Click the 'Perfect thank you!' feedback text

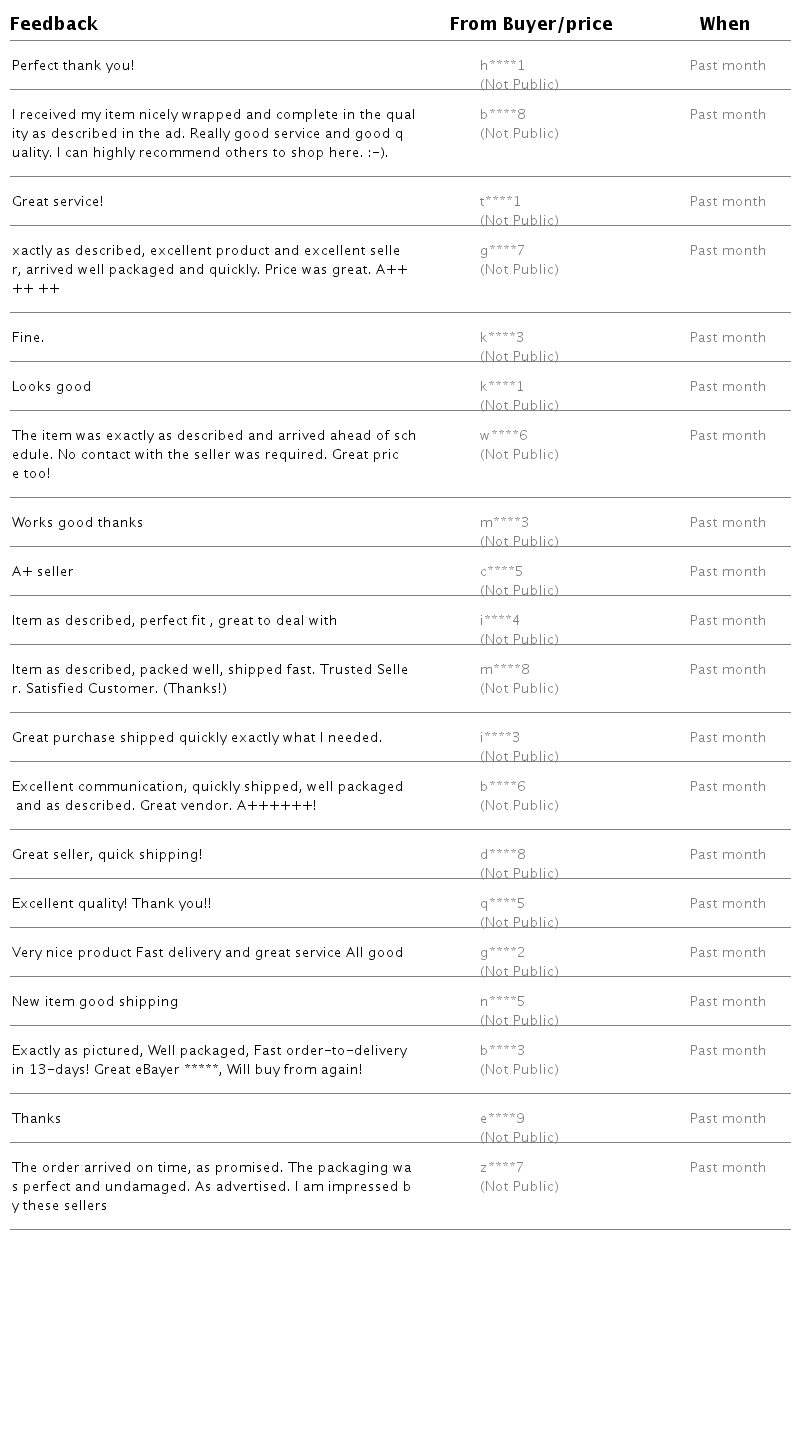[x=73, y=66]
